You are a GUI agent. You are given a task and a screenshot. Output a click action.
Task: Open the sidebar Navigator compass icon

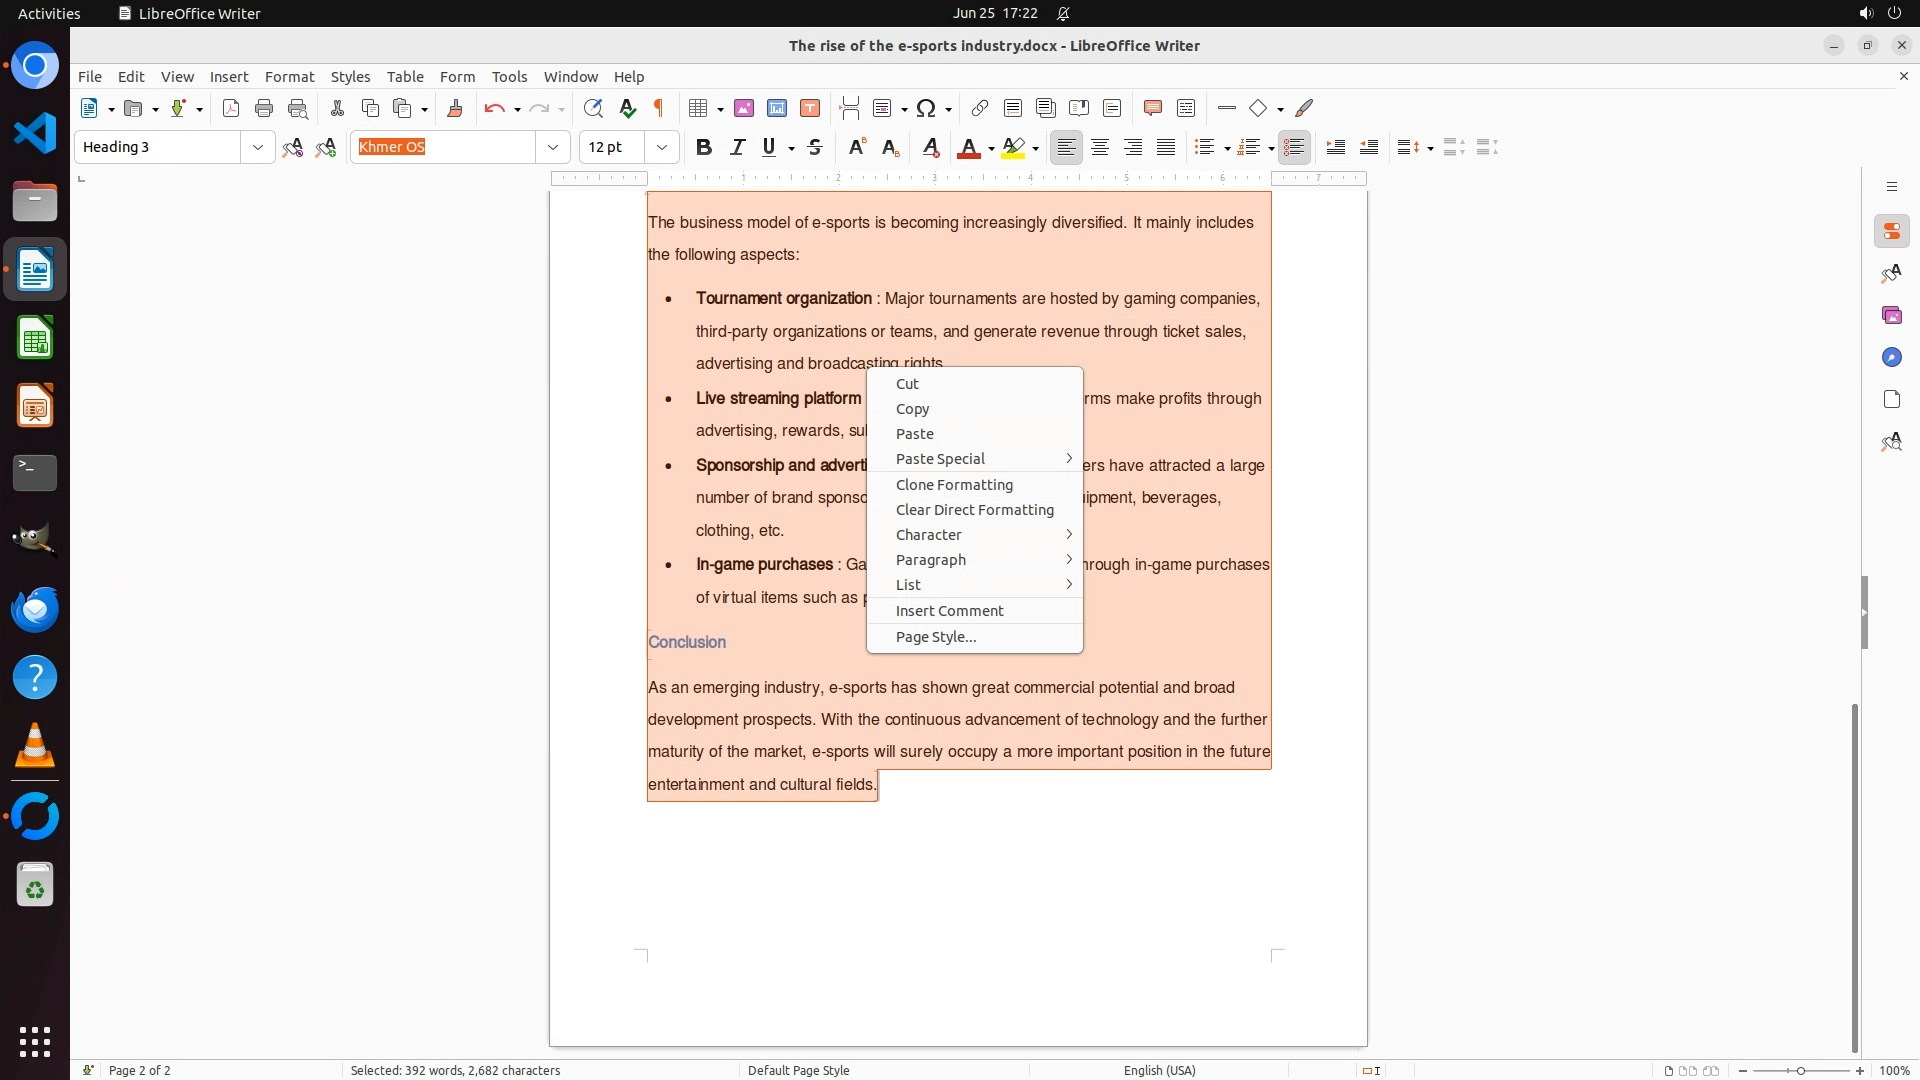click(1891, 358)
